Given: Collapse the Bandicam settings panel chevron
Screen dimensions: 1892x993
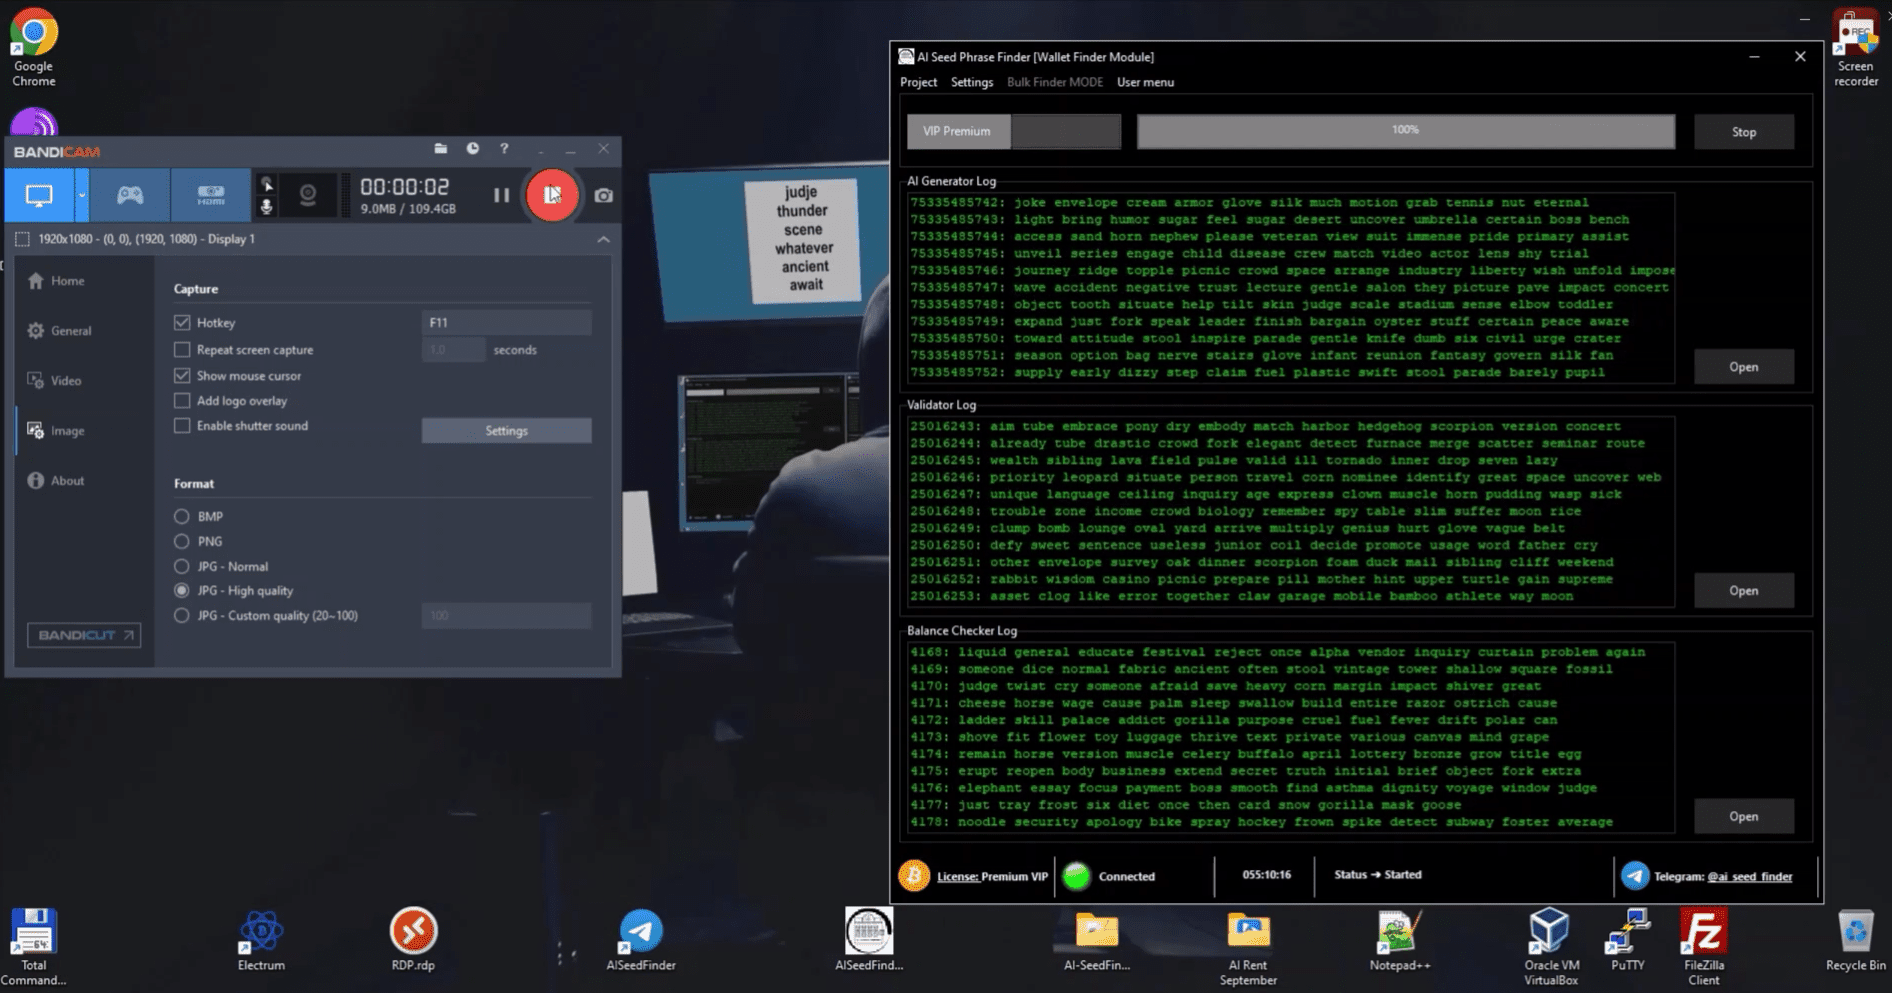Looking at the screenshot, I should tap(603, 239).
